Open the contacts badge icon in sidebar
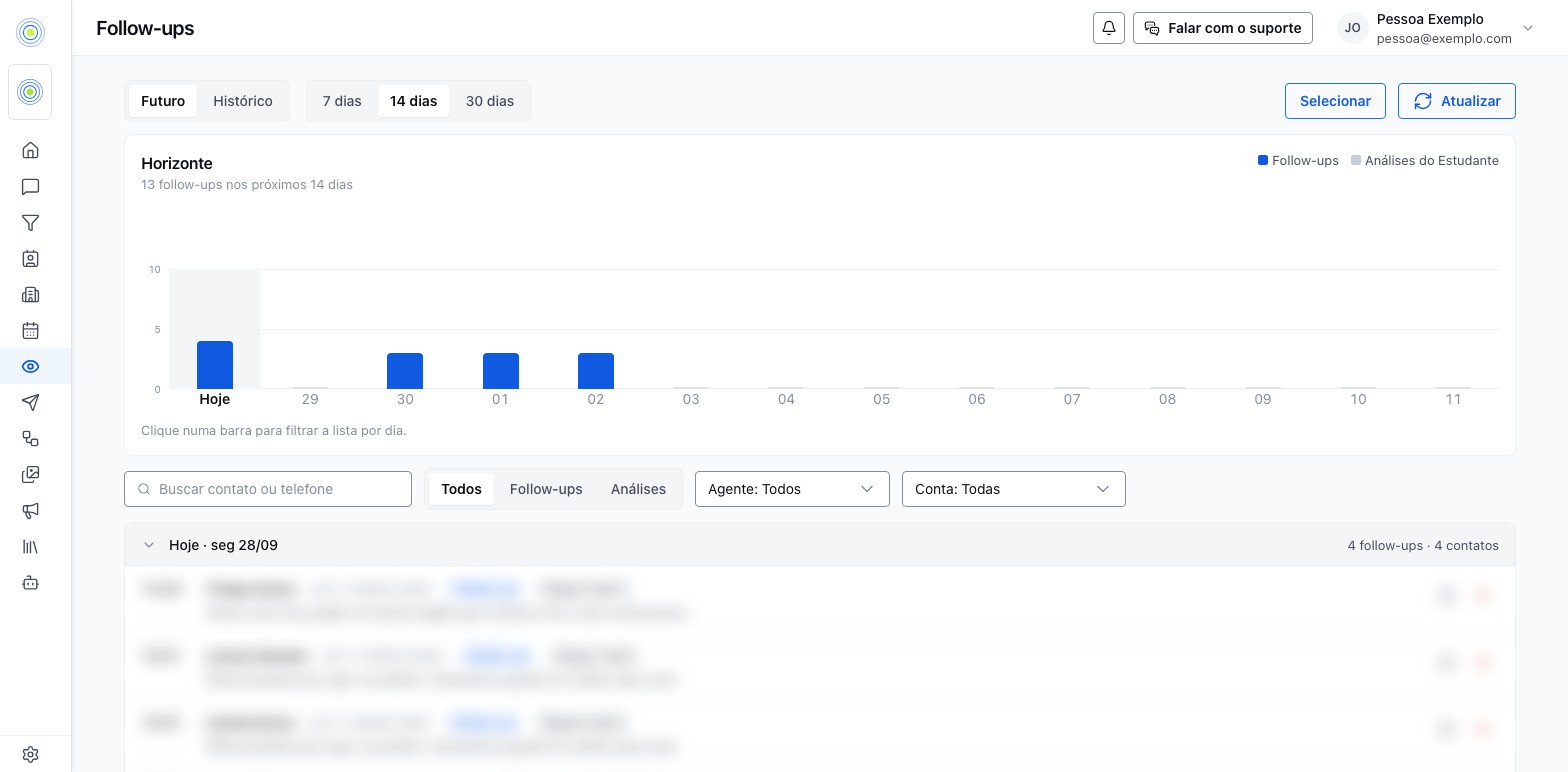The image size is (1568, 772). pyautogui.click(x=31, y=258)
